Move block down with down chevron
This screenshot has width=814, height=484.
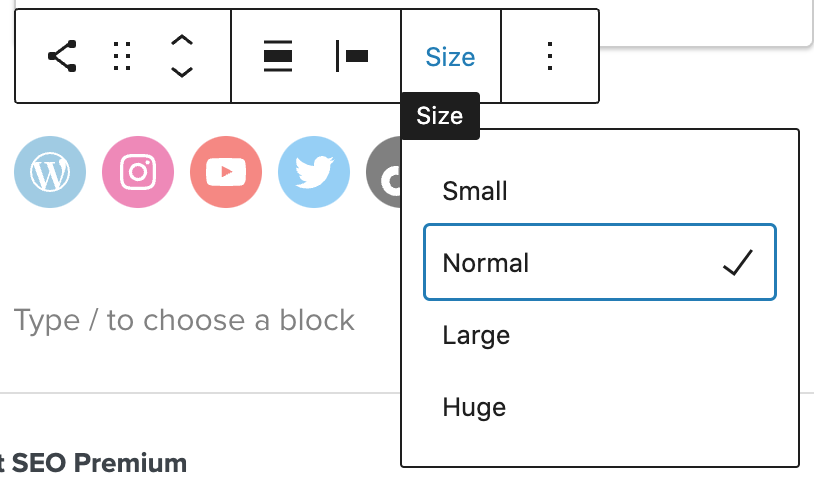coord(181,72)
